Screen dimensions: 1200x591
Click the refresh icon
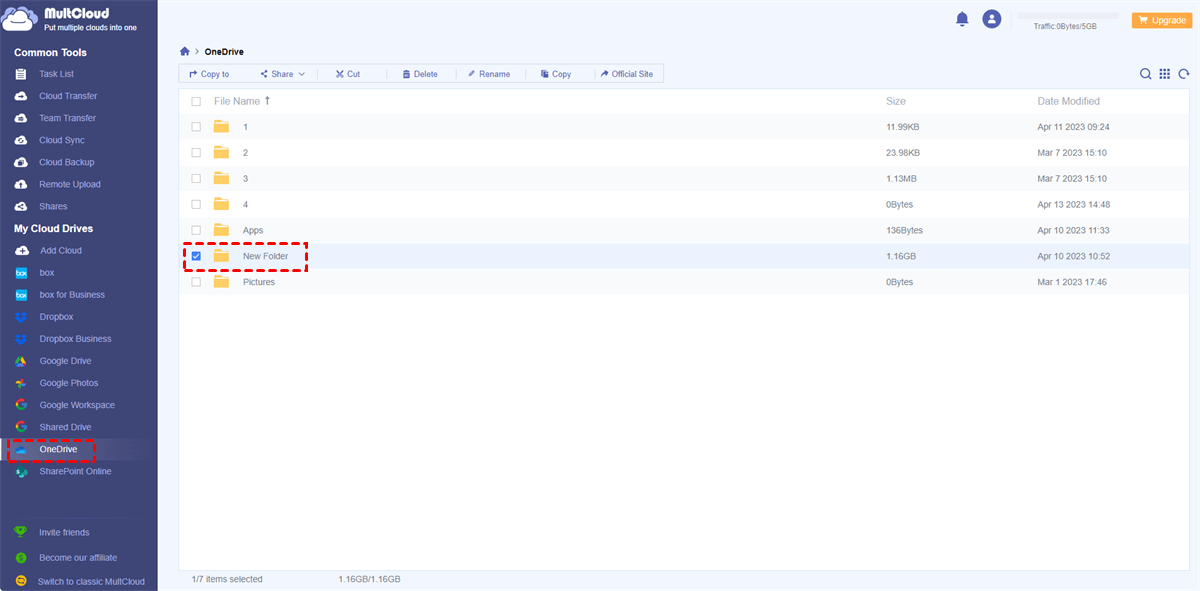1184,74
